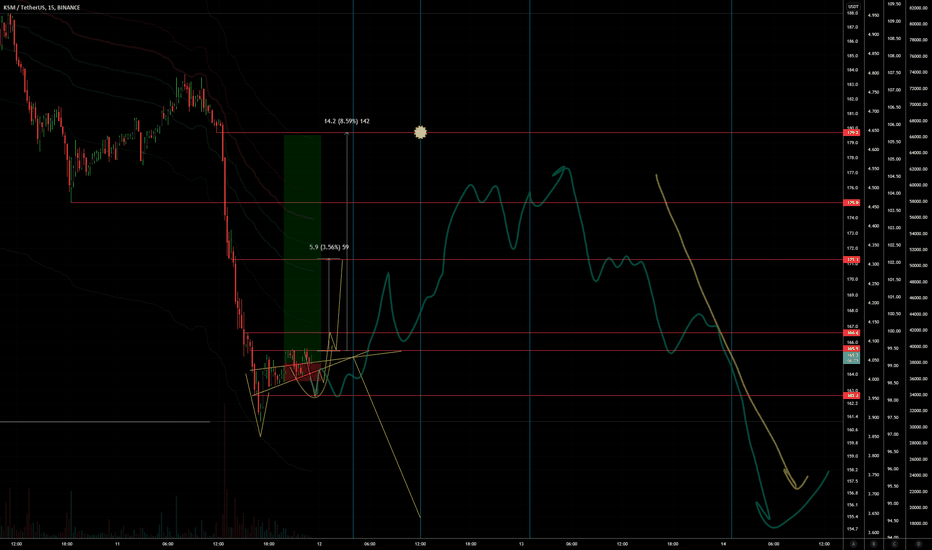
Task: Click the 3.650 value on scale B
Action: (x=873, y=513)
